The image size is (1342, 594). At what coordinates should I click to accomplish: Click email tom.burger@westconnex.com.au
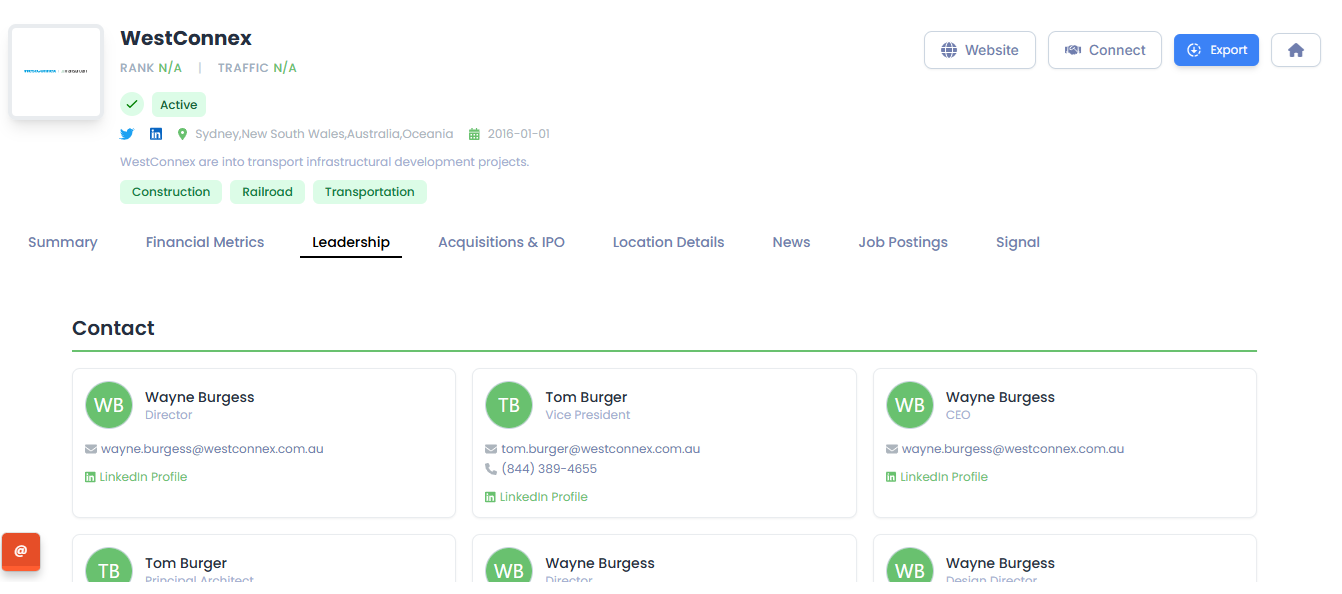[x=601, y=449]
